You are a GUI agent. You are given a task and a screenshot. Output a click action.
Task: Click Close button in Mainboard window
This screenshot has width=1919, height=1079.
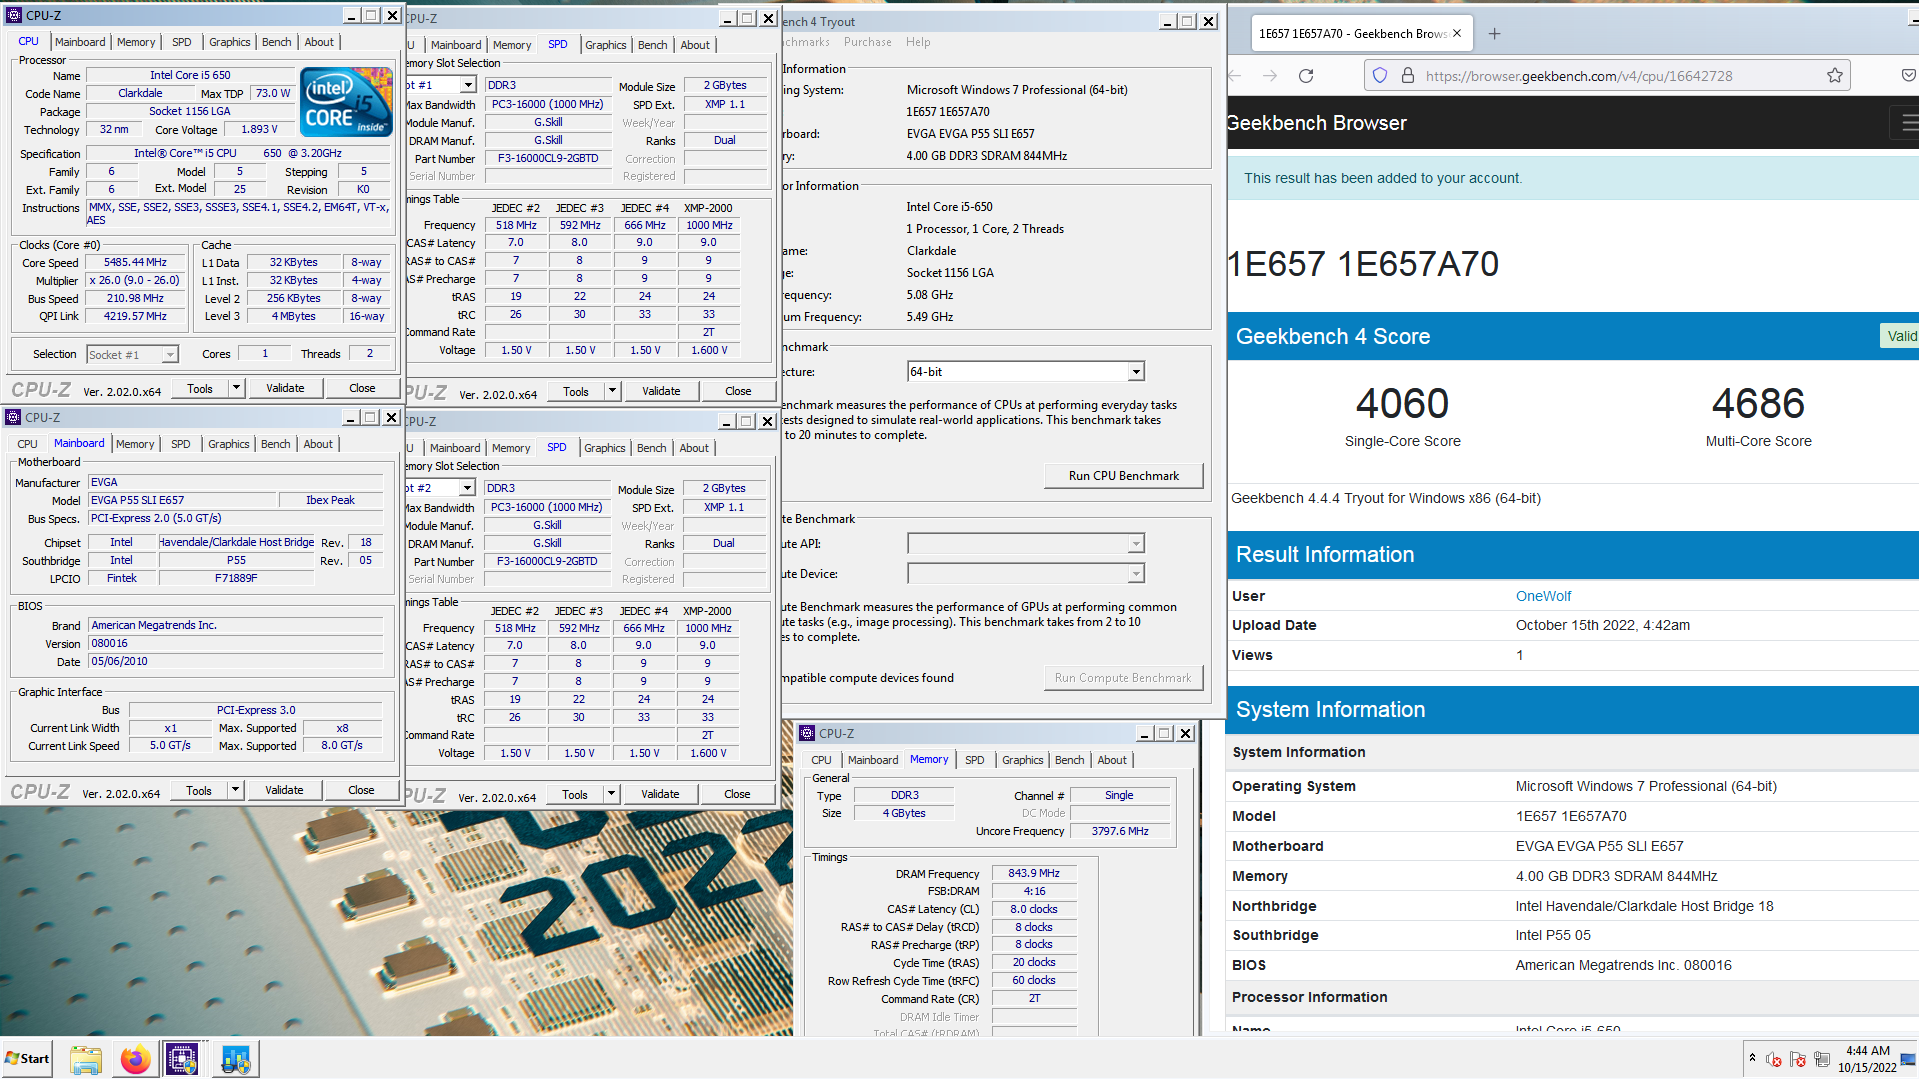click(361, 790)
